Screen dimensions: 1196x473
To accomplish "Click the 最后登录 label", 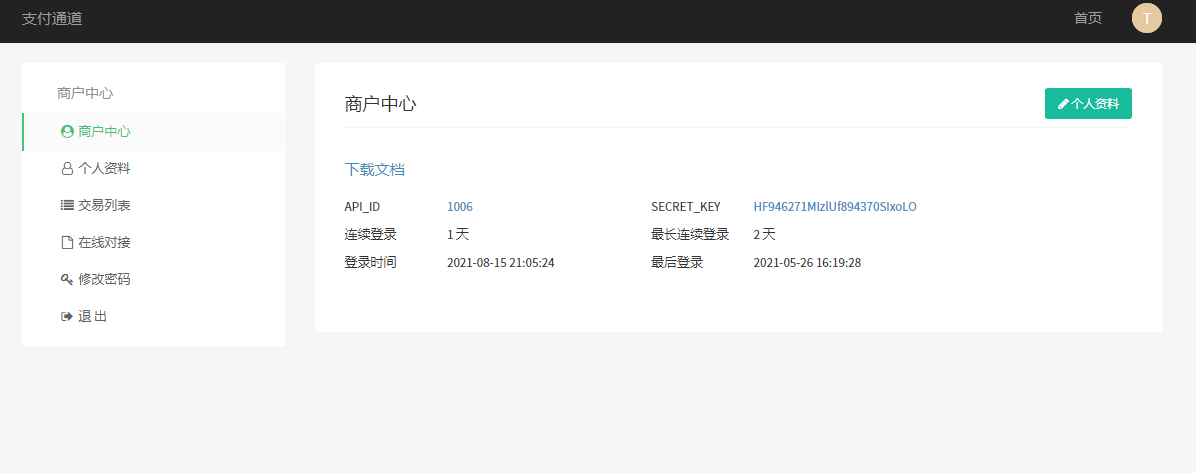I will 677,262.
